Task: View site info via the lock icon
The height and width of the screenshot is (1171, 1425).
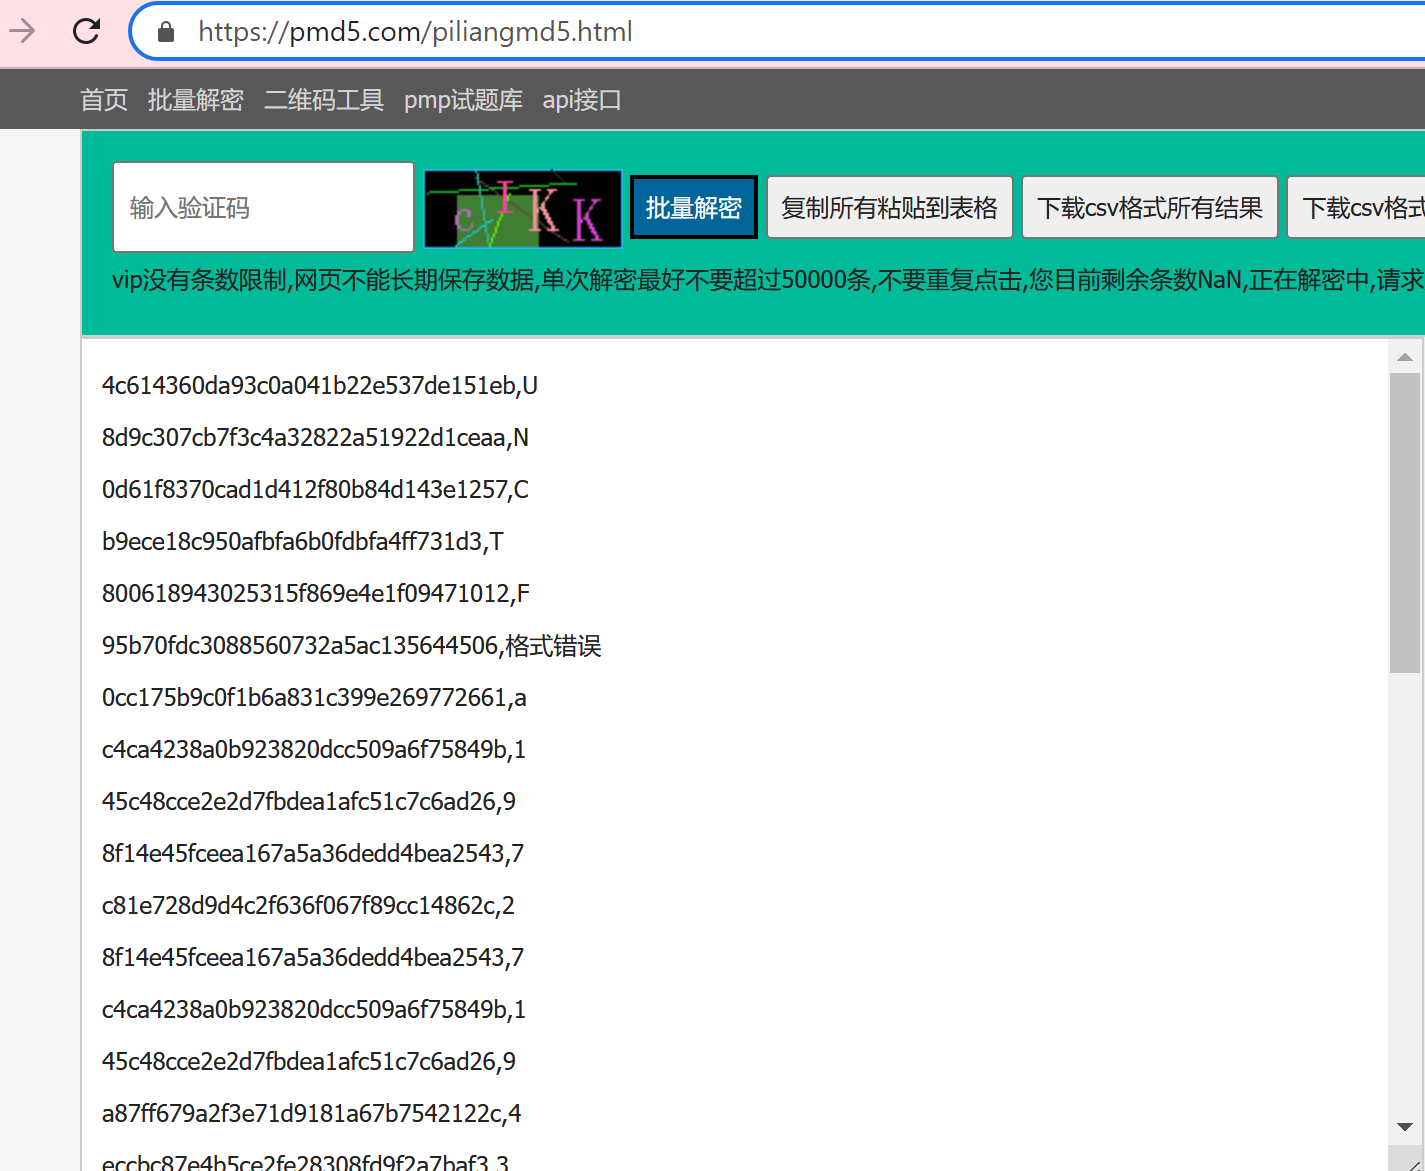Action: 166,32
